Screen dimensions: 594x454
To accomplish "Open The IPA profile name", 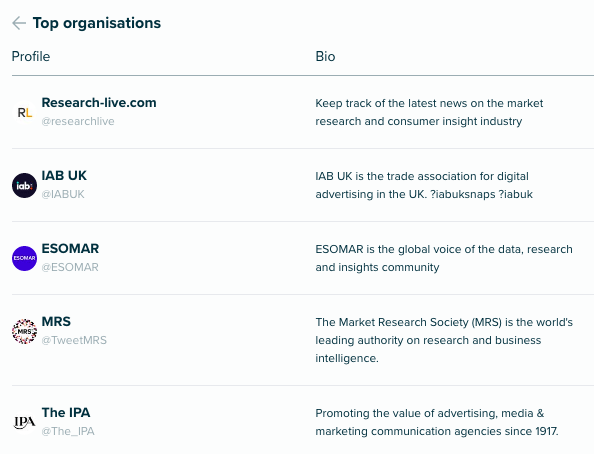I will coord(66,412).
